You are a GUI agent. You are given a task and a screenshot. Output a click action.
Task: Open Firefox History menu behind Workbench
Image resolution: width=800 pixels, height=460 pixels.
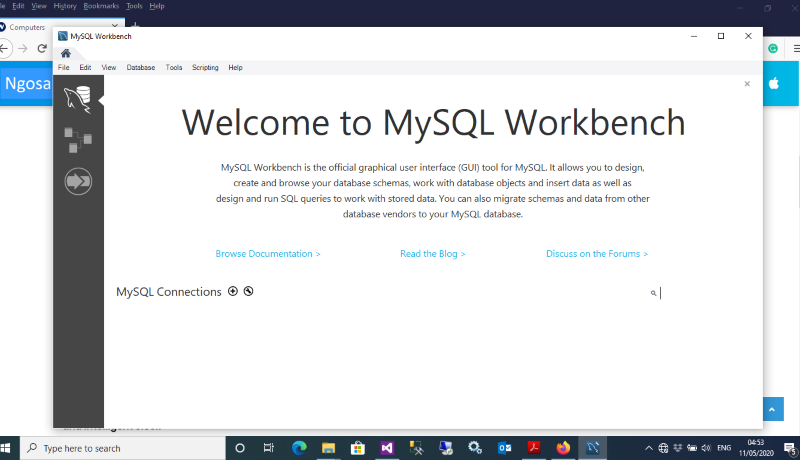[65, 6]
